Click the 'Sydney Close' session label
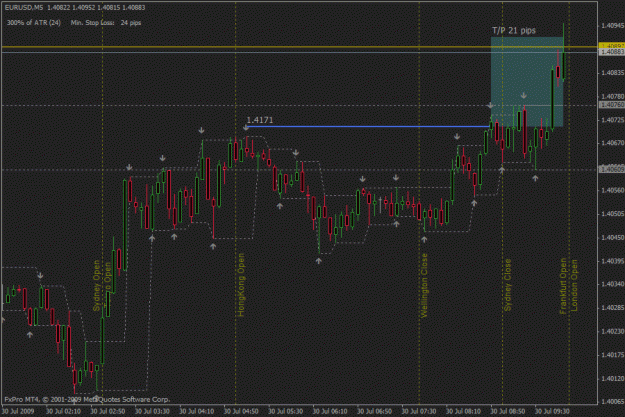This screenshot has height=417, width=625. tap(507, 285)
